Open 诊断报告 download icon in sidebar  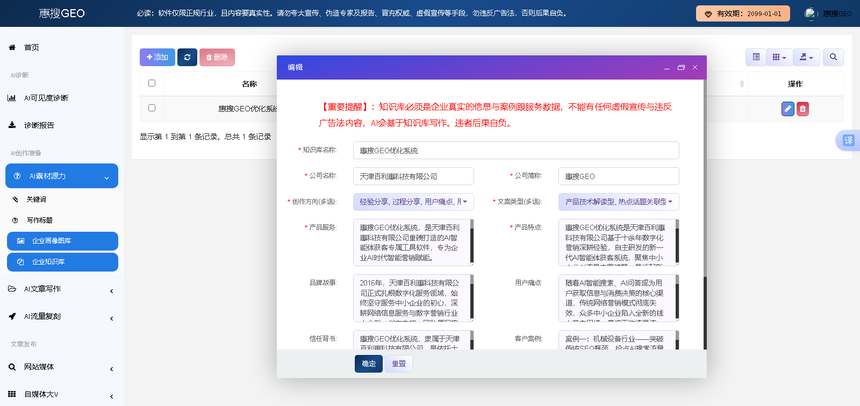(12, 125)
